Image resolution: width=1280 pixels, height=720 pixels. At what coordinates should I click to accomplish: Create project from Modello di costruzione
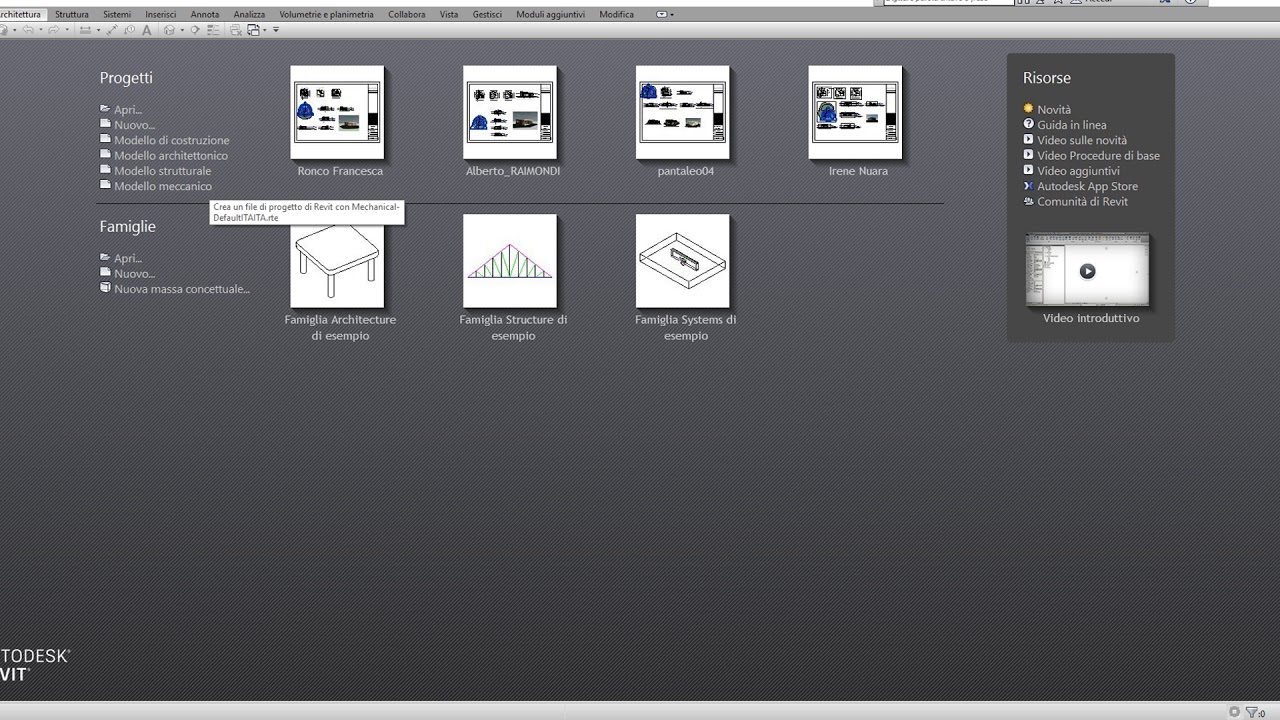(x=165, y=140)
